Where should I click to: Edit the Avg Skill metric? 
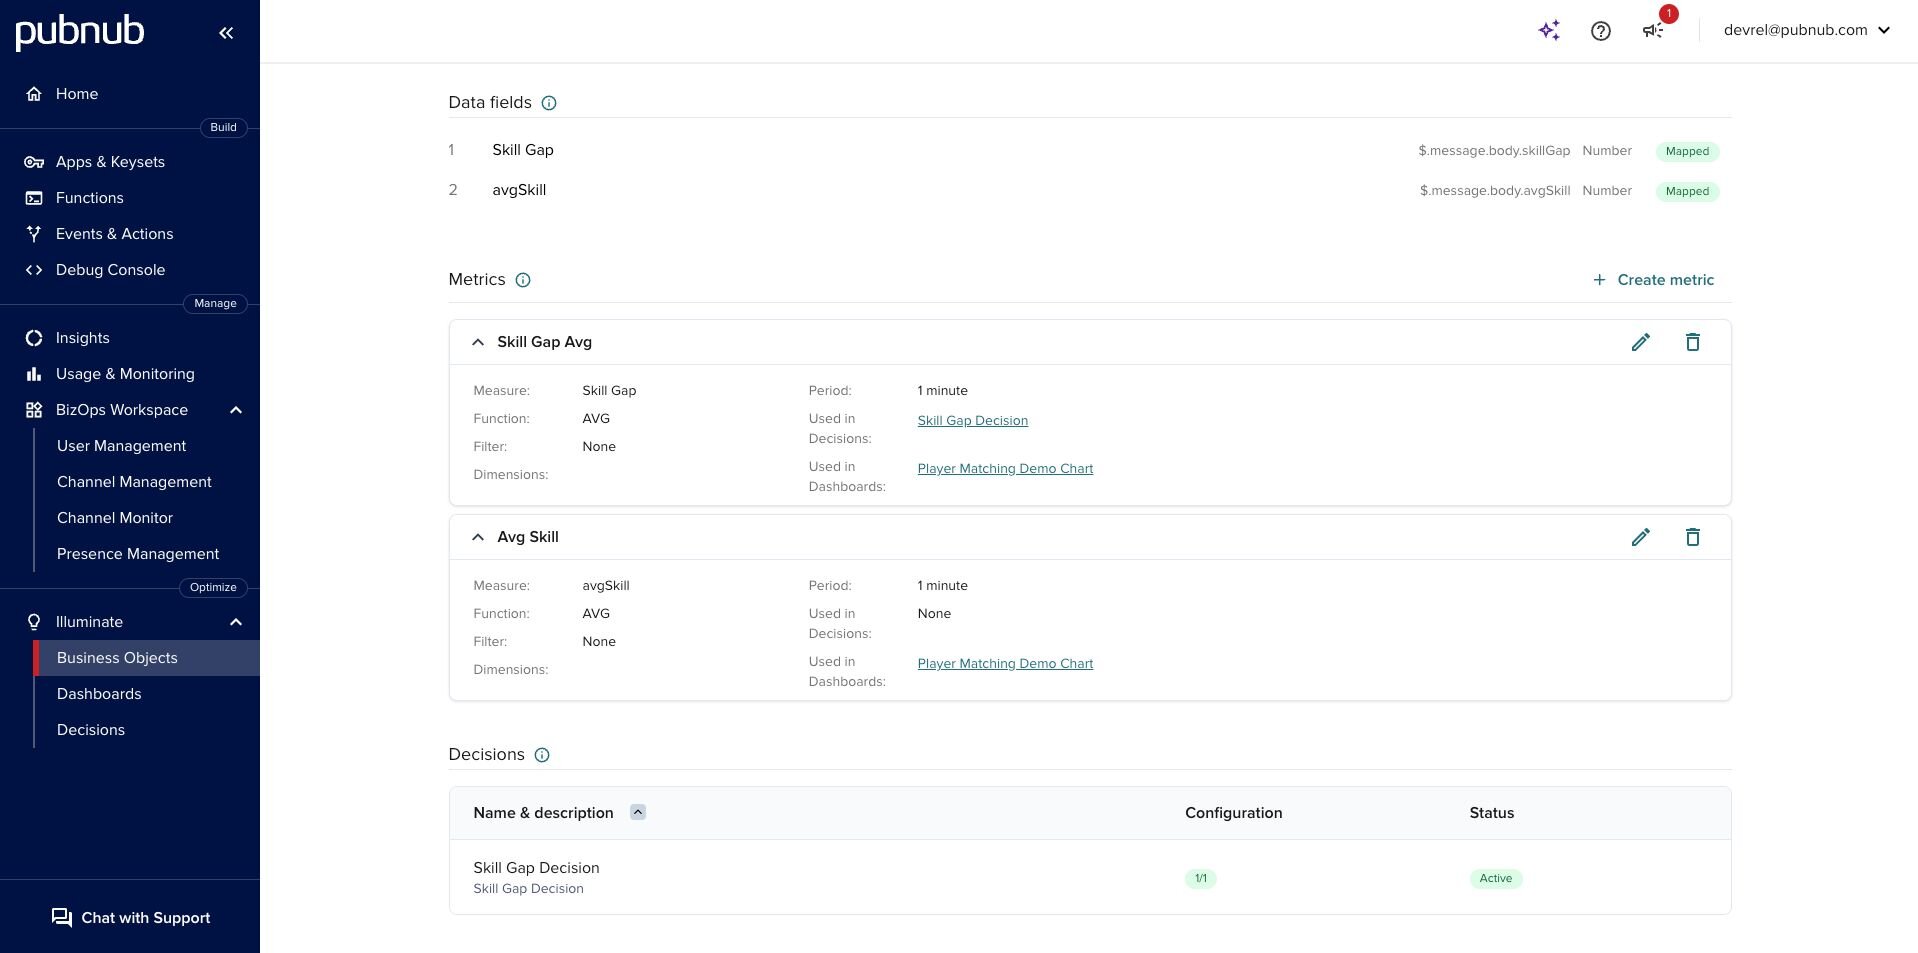point(1640,537)
